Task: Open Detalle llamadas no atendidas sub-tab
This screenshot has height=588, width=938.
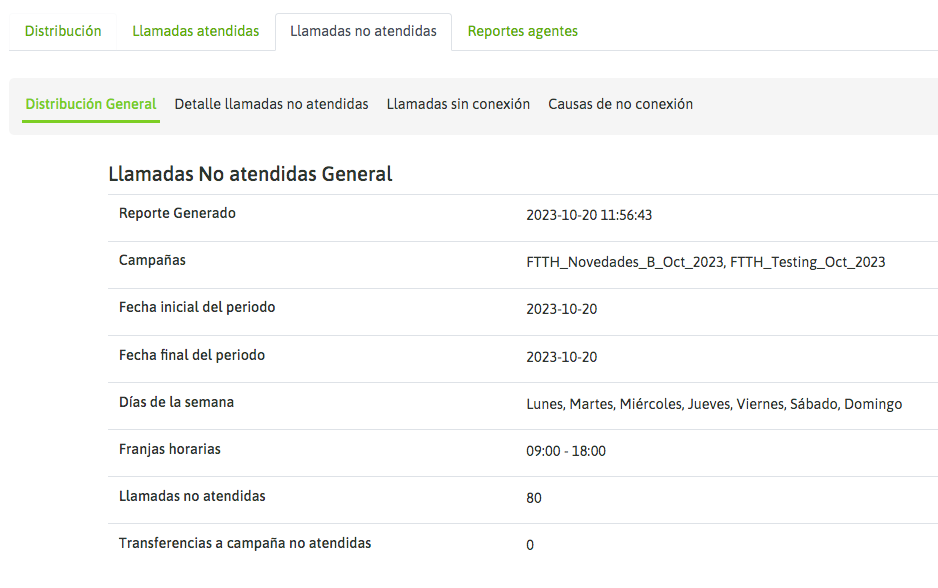Action: click(271, 104)
